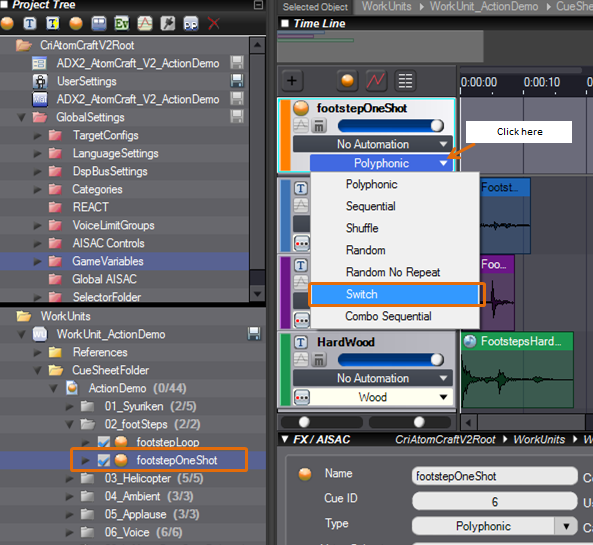The image size is (593, 545).
Task: Click the green Ev icon in Project Tree toolbar
Action: 122,23
